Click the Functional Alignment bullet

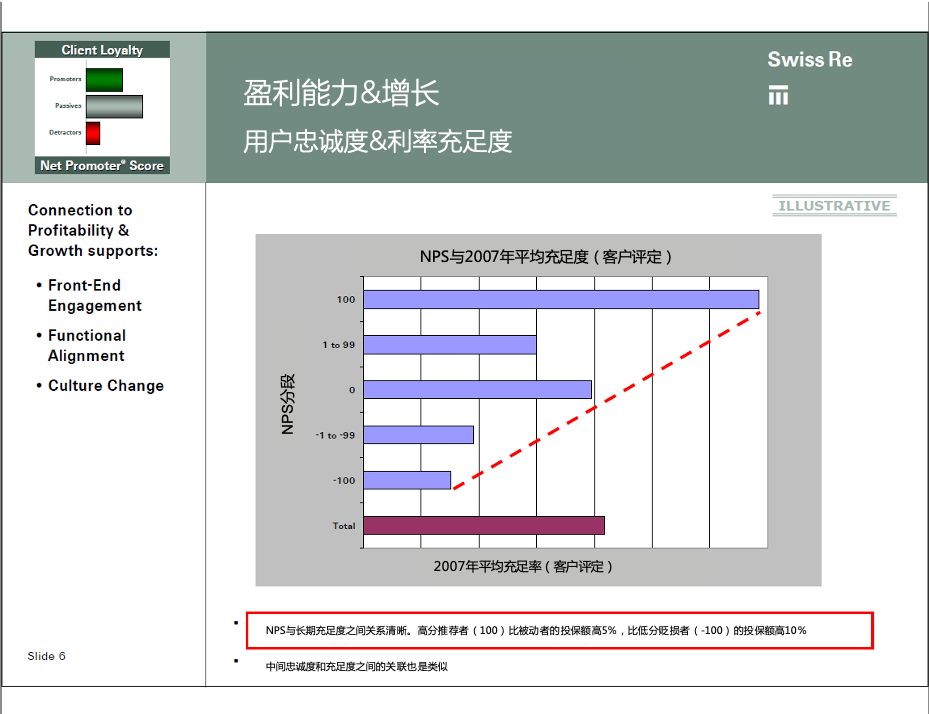[x=87, y=346]
